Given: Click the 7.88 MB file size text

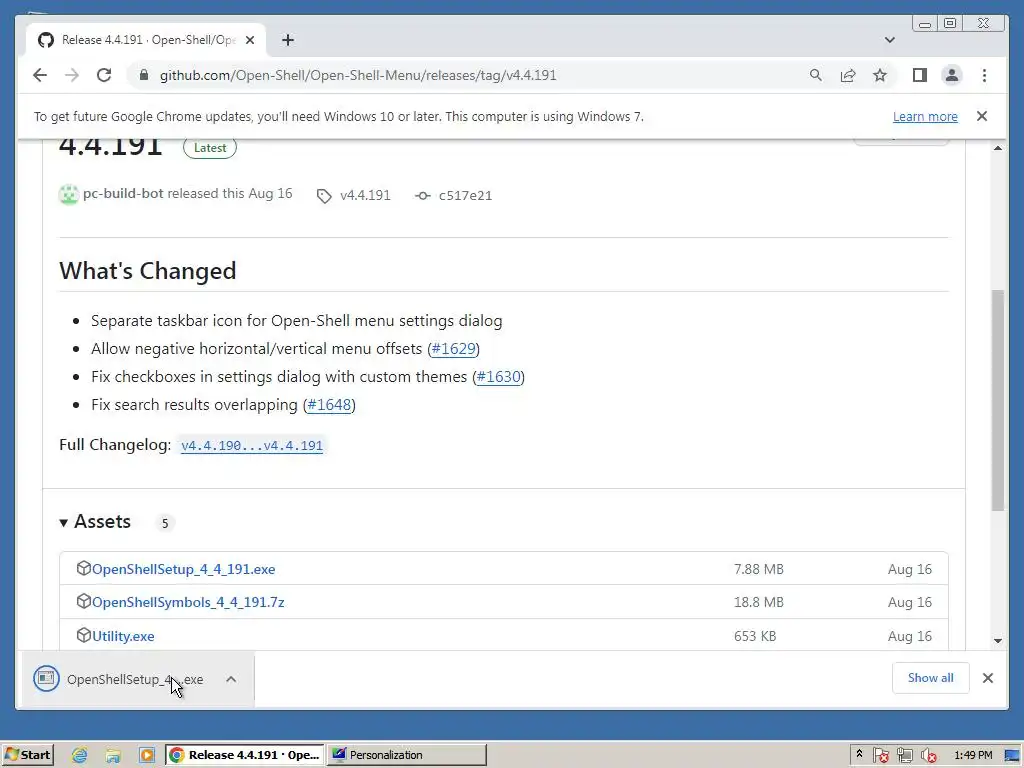Looking at the screenshot, I should pyautogui.click(x=758, y=569).
